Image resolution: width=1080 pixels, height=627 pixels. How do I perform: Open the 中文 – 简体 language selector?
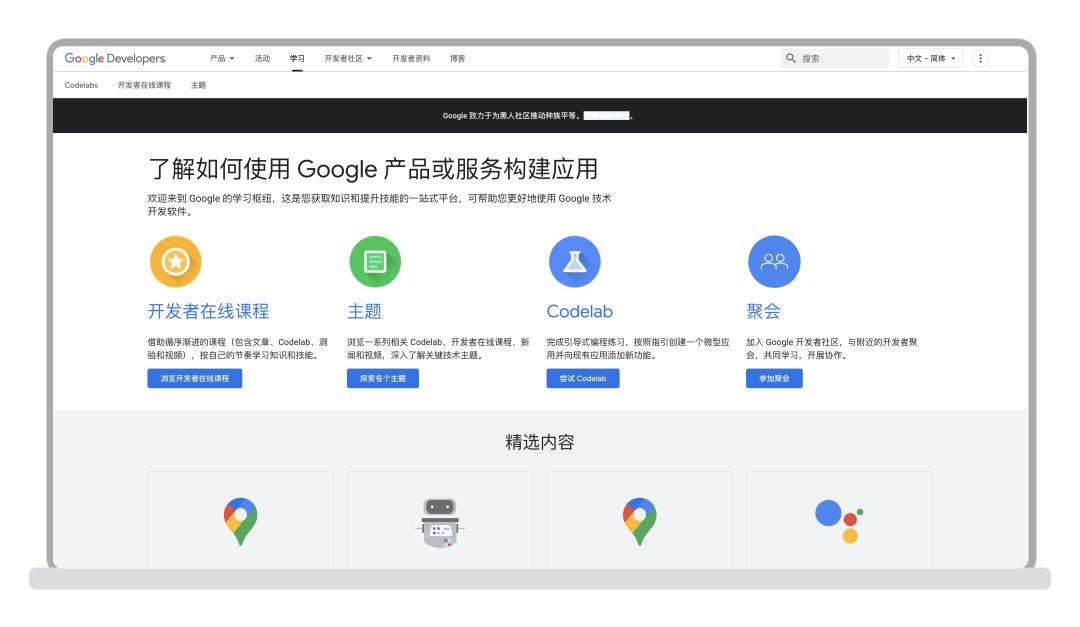coord(931,59)
